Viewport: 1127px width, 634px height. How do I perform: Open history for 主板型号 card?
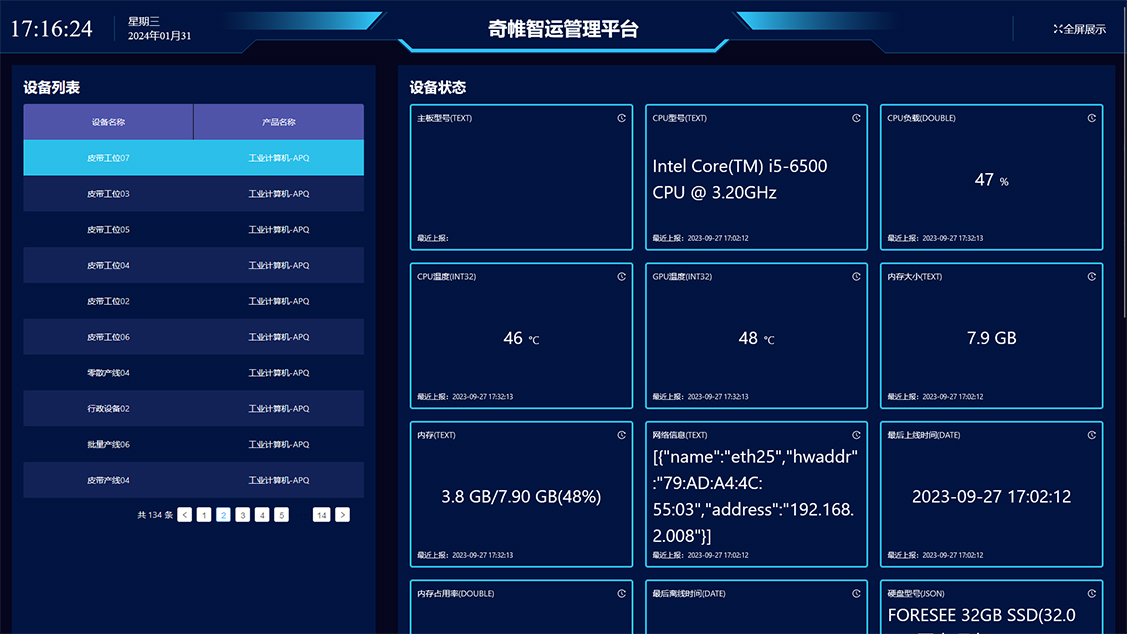tap(621, 118)
